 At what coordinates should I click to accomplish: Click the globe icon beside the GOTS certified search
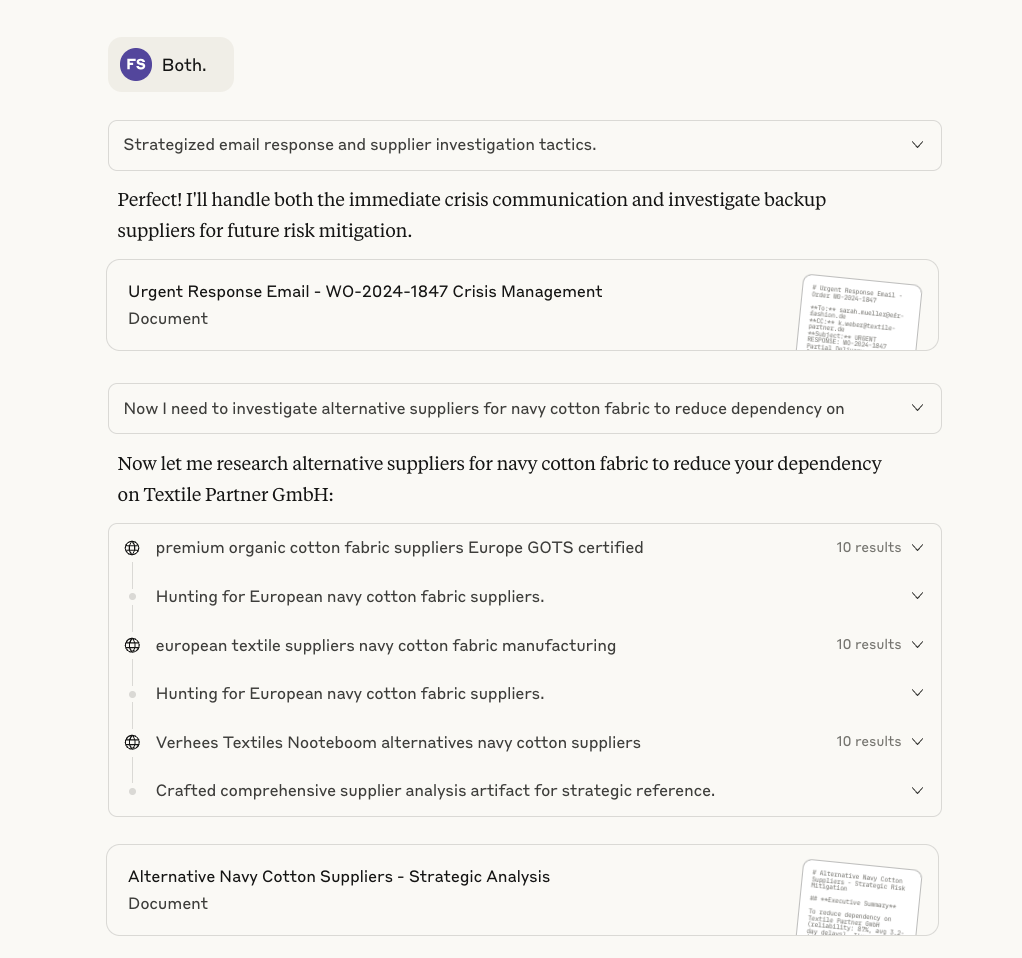click(x=132, y=547)
